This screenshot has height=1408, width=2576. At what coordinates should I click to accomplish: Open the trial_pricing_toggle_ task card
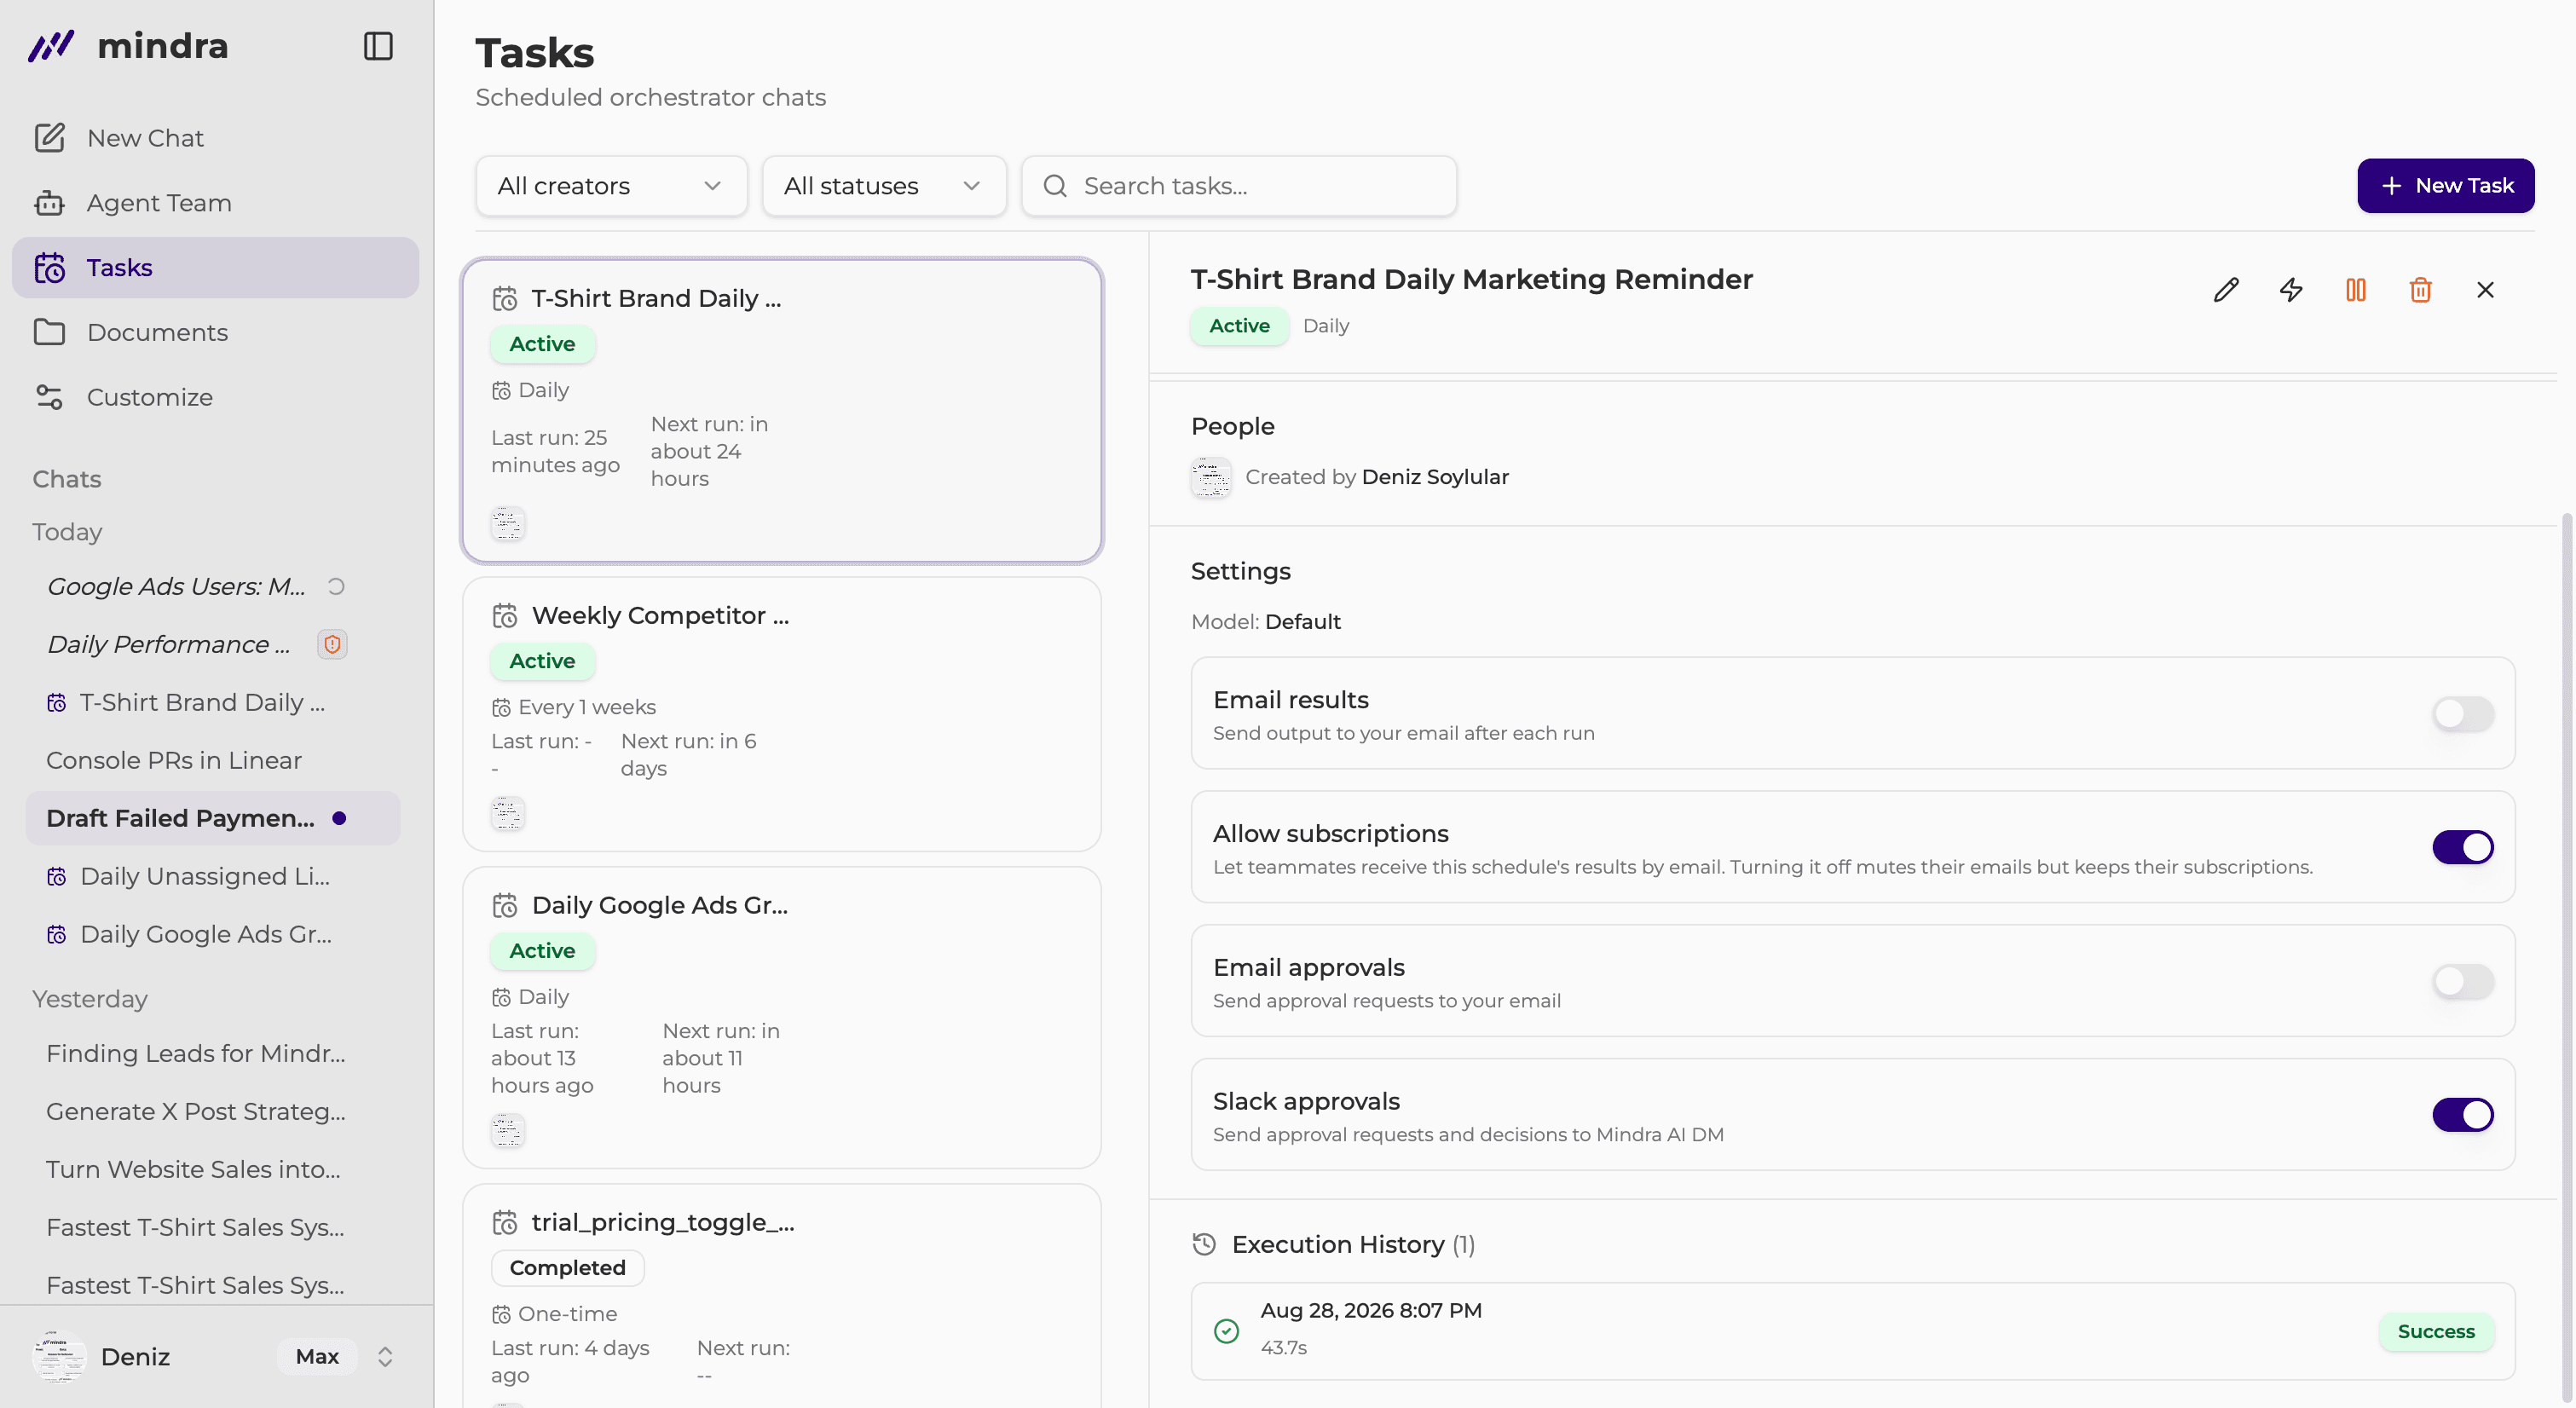(782, 1296)
